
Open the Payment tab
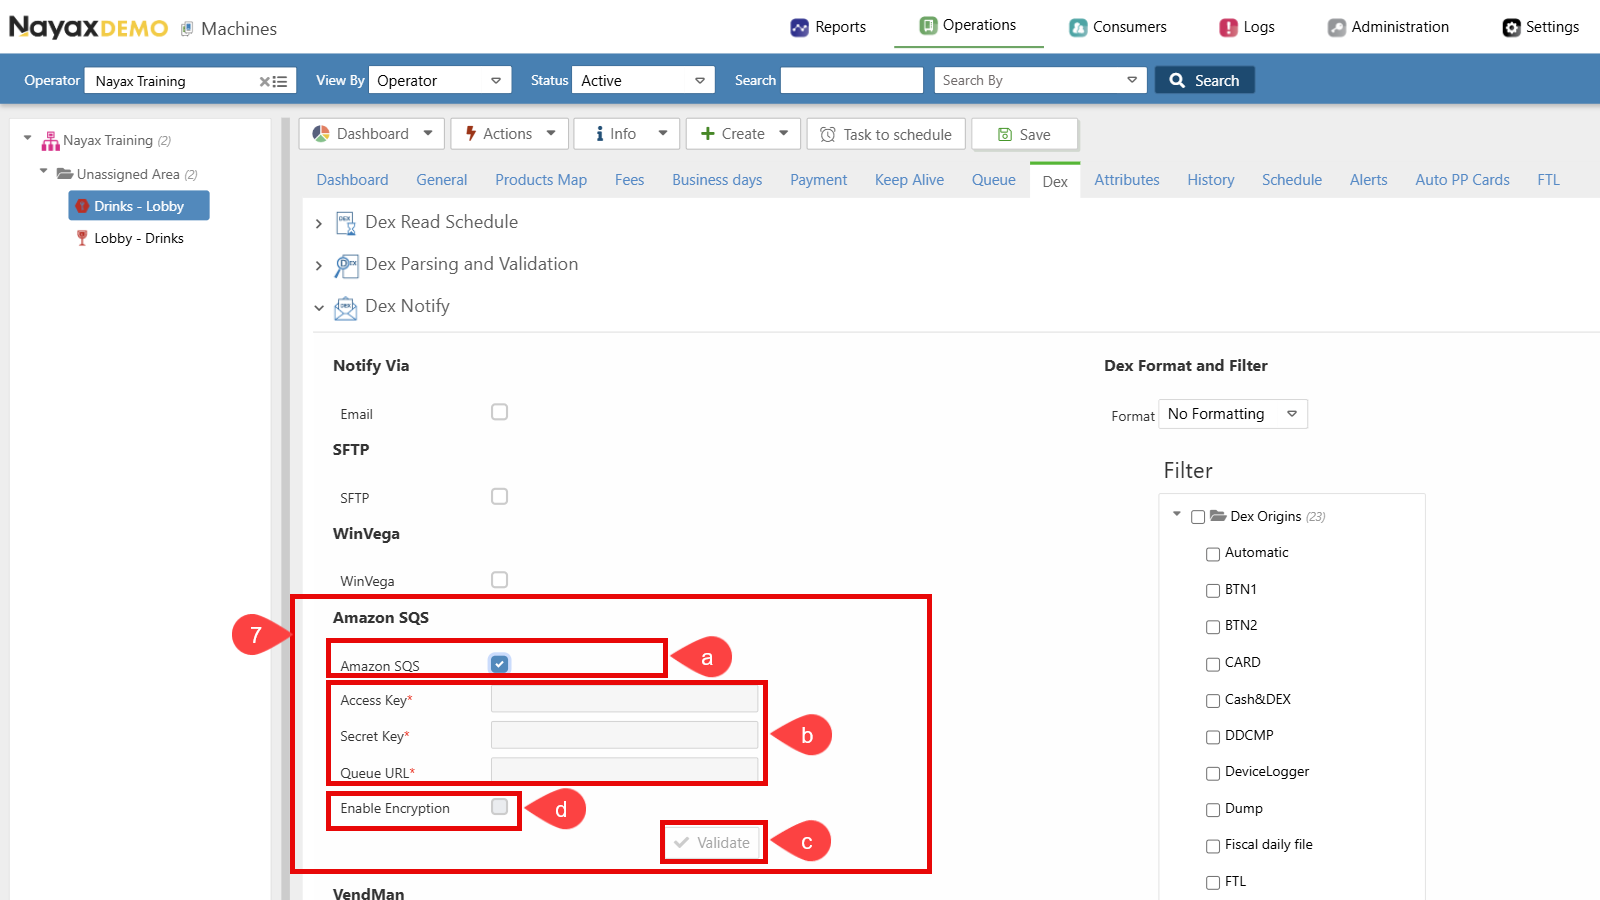818,180
